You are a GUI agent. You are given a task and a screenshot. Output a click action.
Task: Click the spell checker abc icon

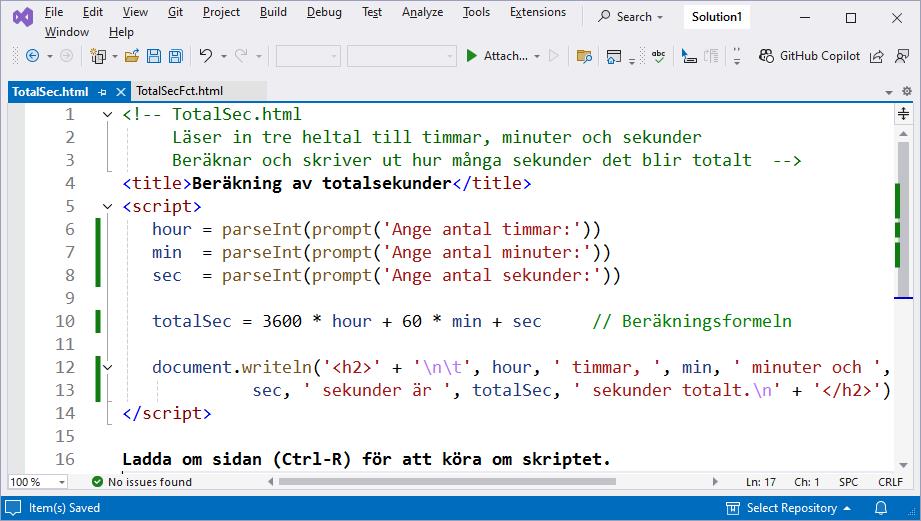point(658,56)
